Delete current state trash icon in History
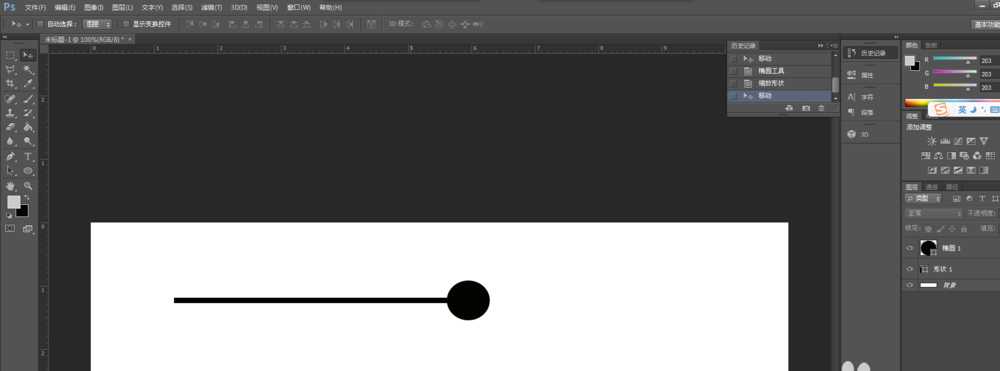This screenshot has height=371, width=1000. tap(821, 108)
